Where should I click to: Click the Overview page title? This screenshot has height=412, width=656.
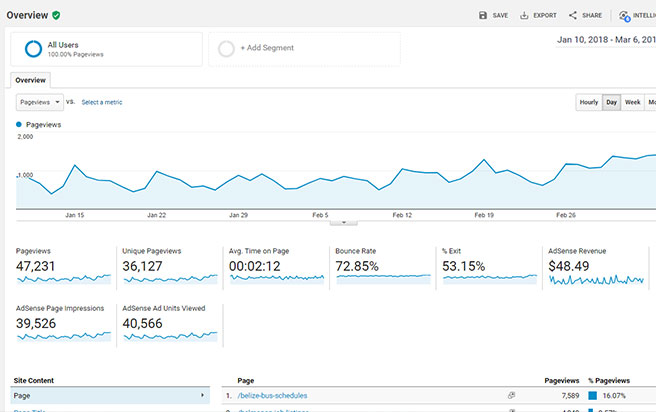pos(27,15)
